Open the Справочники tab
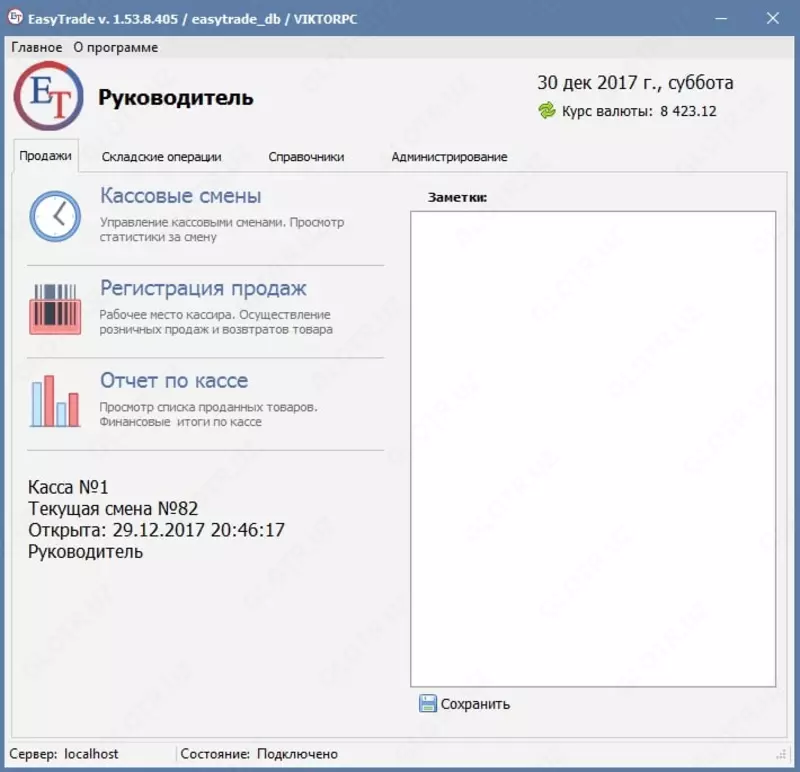 305,157
